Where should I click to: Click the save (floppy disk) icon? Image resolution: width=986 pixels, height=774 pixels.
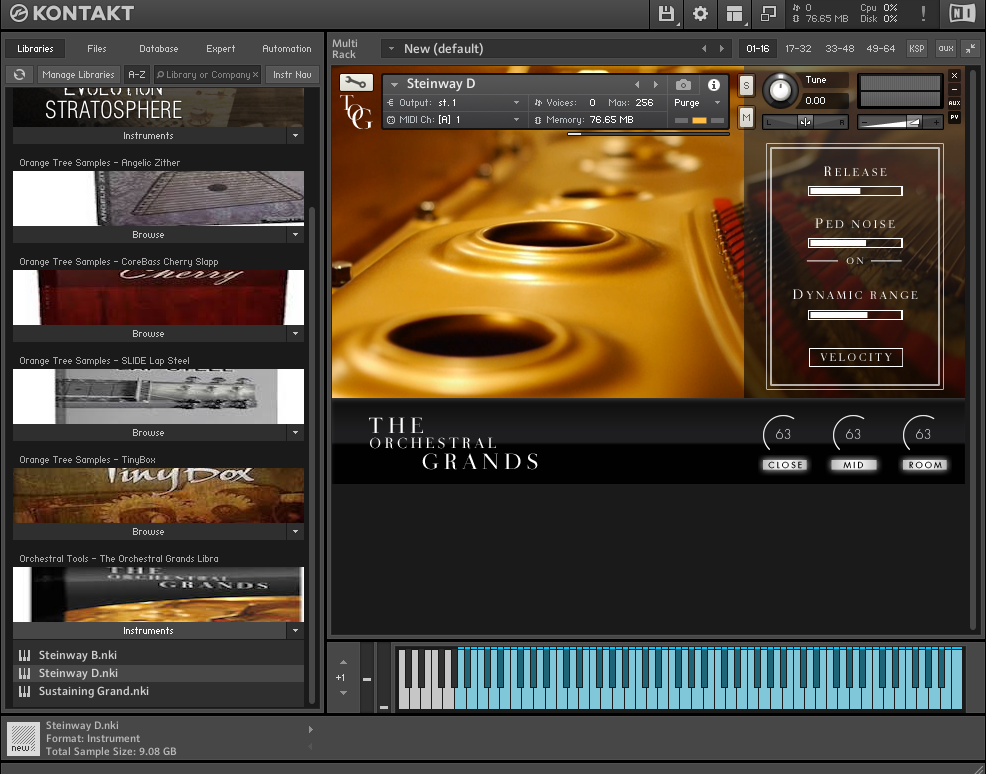click(x=666, y=14)
